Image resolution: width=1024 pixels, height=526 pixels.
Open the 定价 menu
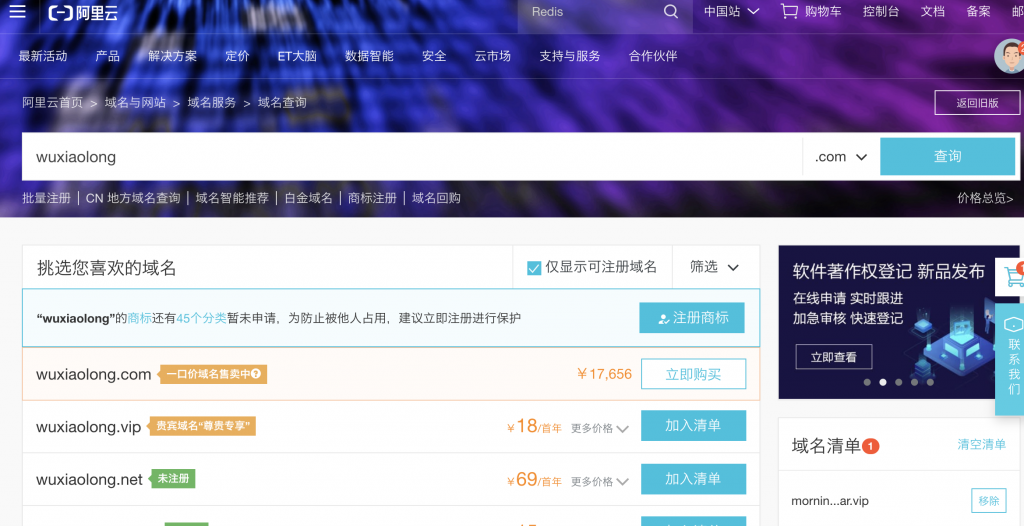click(237, 56)
